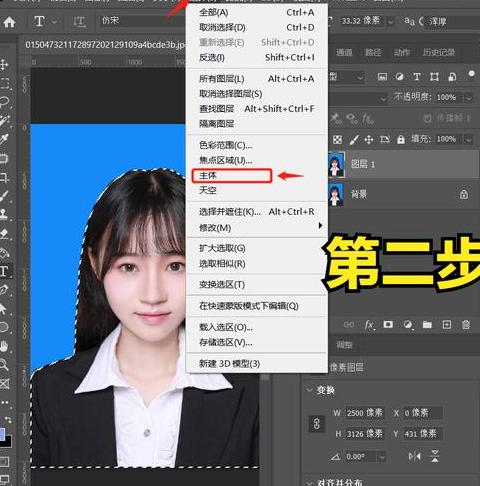
Task: Click the layer effects fx icon
Action: click(x=369, y=324)
